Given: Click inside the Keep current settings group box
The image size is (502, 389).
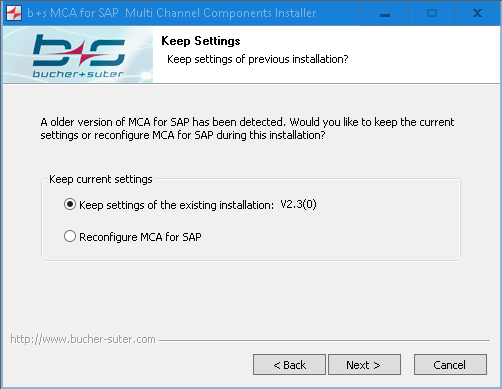Looking at the screenshot, I should click(x=251, y=220).
